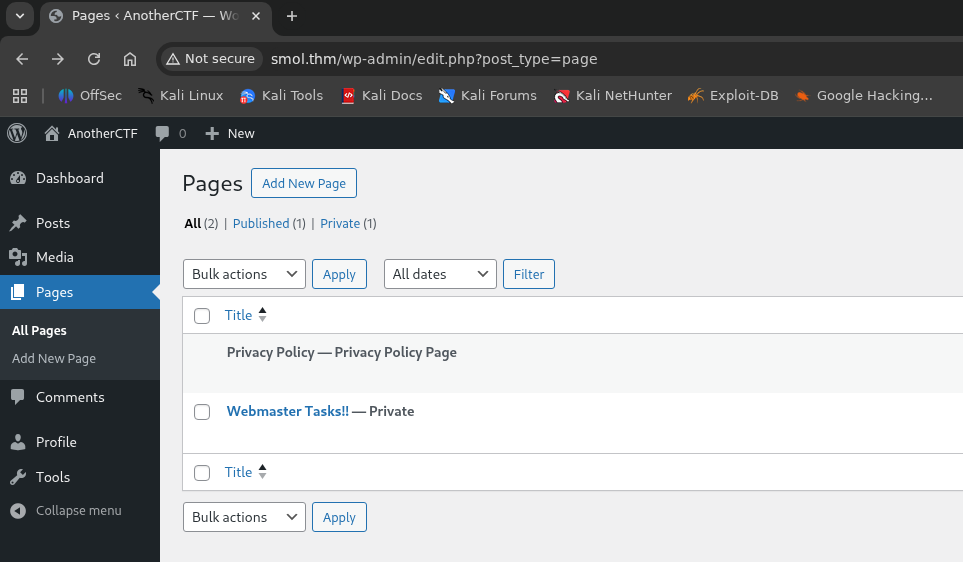Click the bottom Apply button
Viewport: 963px width, 562px height.
(339, 517)
